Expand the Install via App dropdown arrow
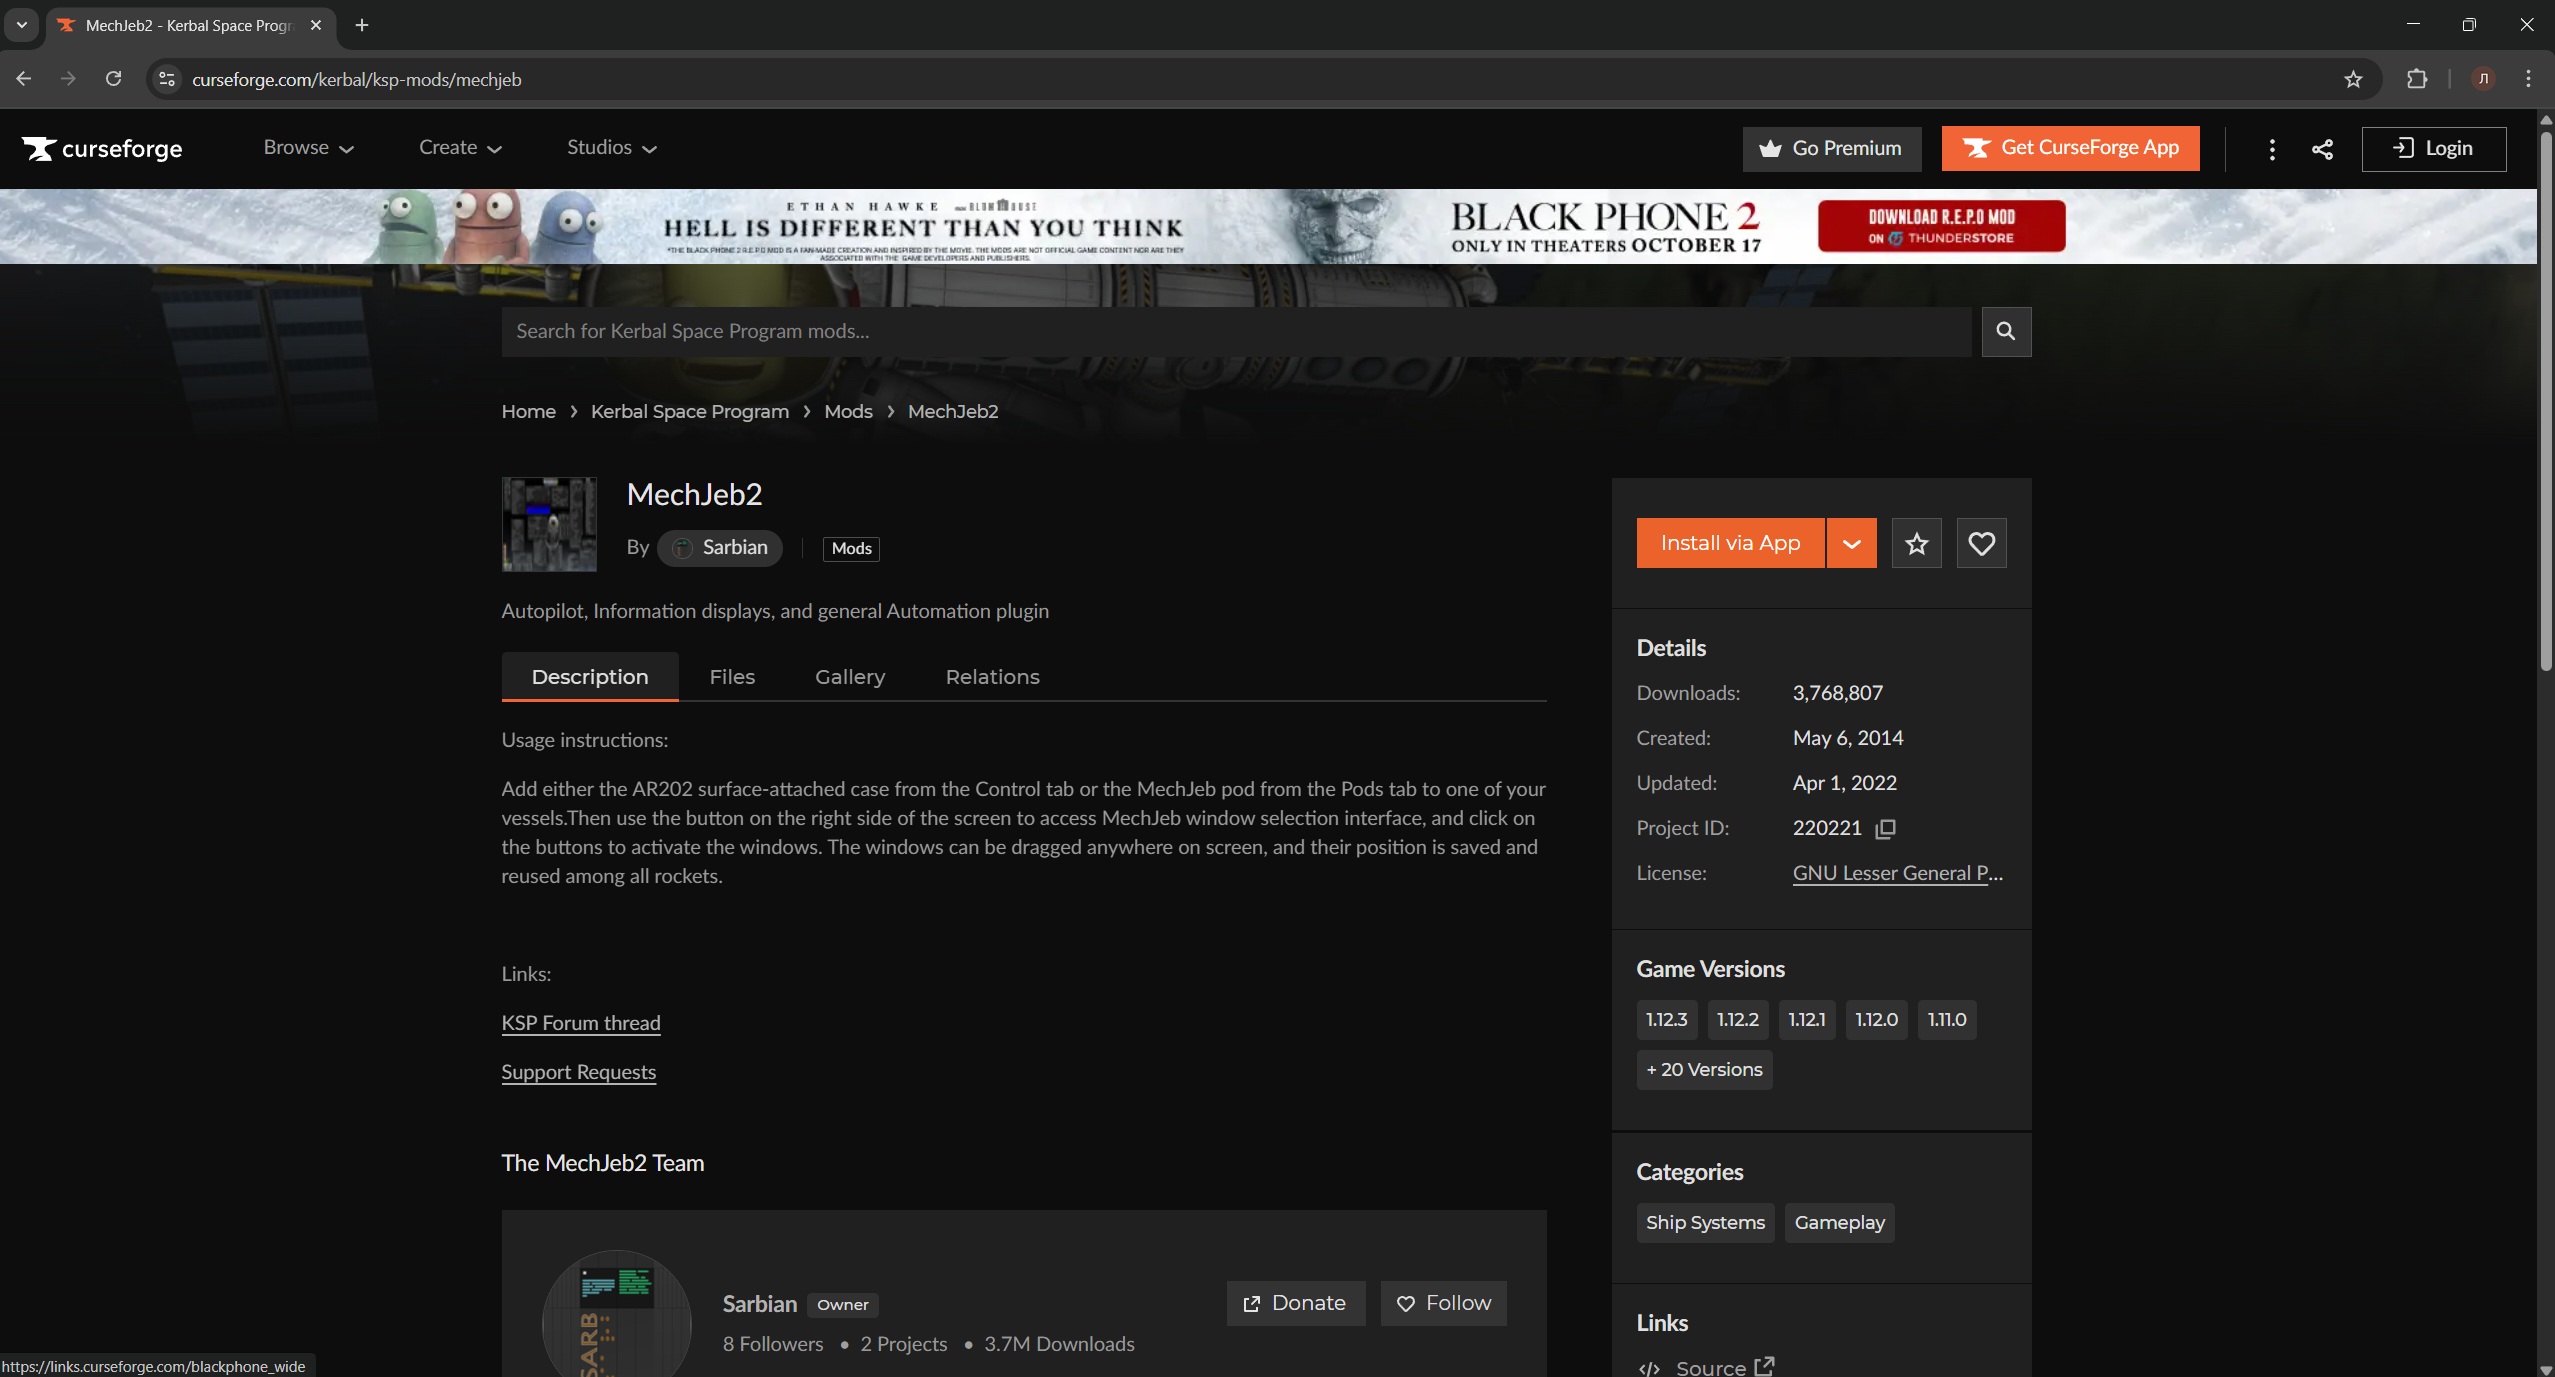 click(1851, 543)
